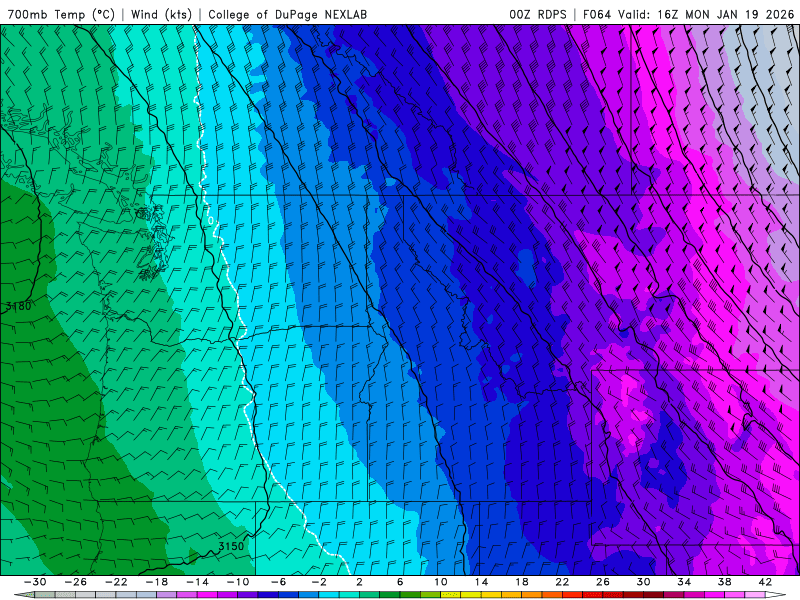Click the -2 color scale label
The height and width of the screenshot is (600, 800).
tap(319, 582)
